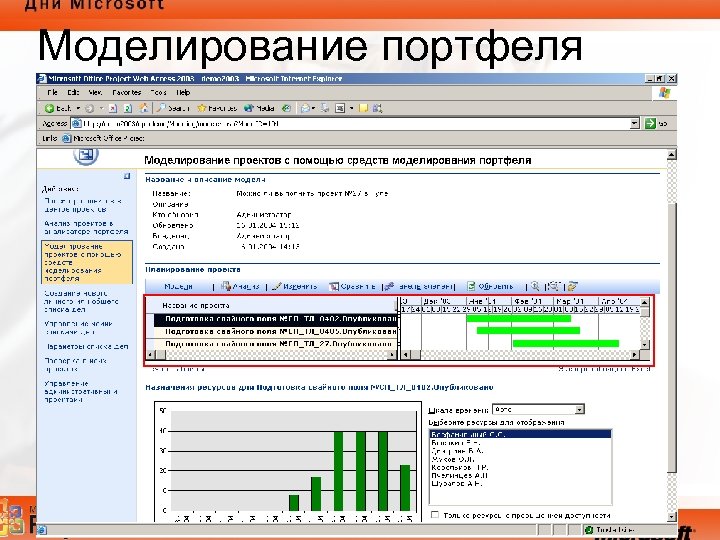The height and width of the screenshot is (540, 720).
Task: Click the Edit page toolbar icon
Action: tap(340, 108)
